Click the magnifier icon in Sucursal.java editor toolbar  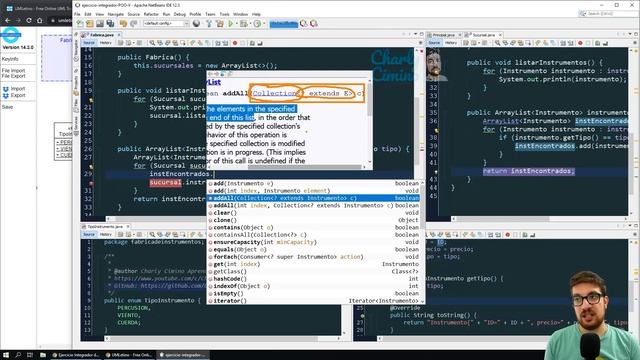pos(498,43)
